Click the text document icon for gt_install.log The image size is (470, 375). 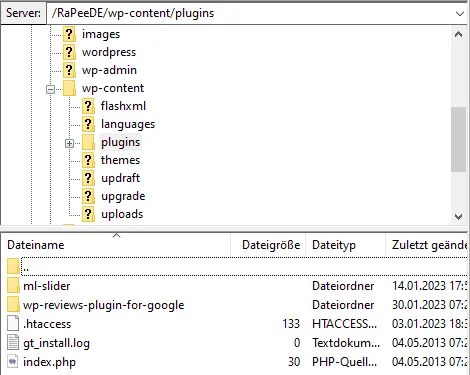13,343
